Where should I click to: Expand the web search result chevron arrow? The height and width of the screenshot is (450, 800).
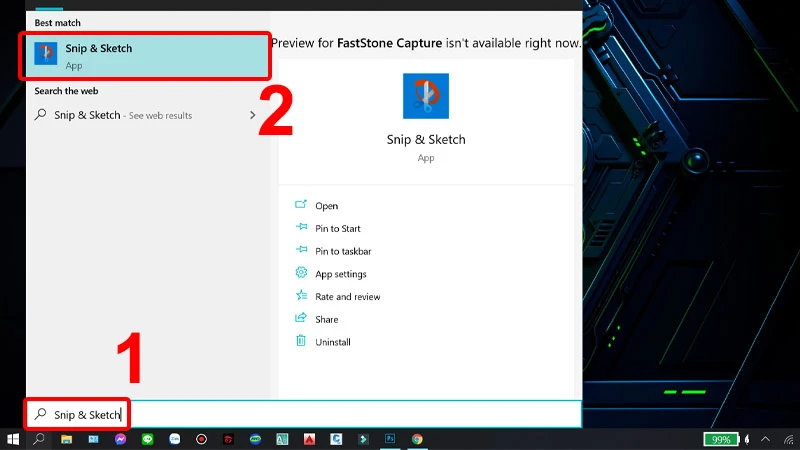(x=252, y=115)
